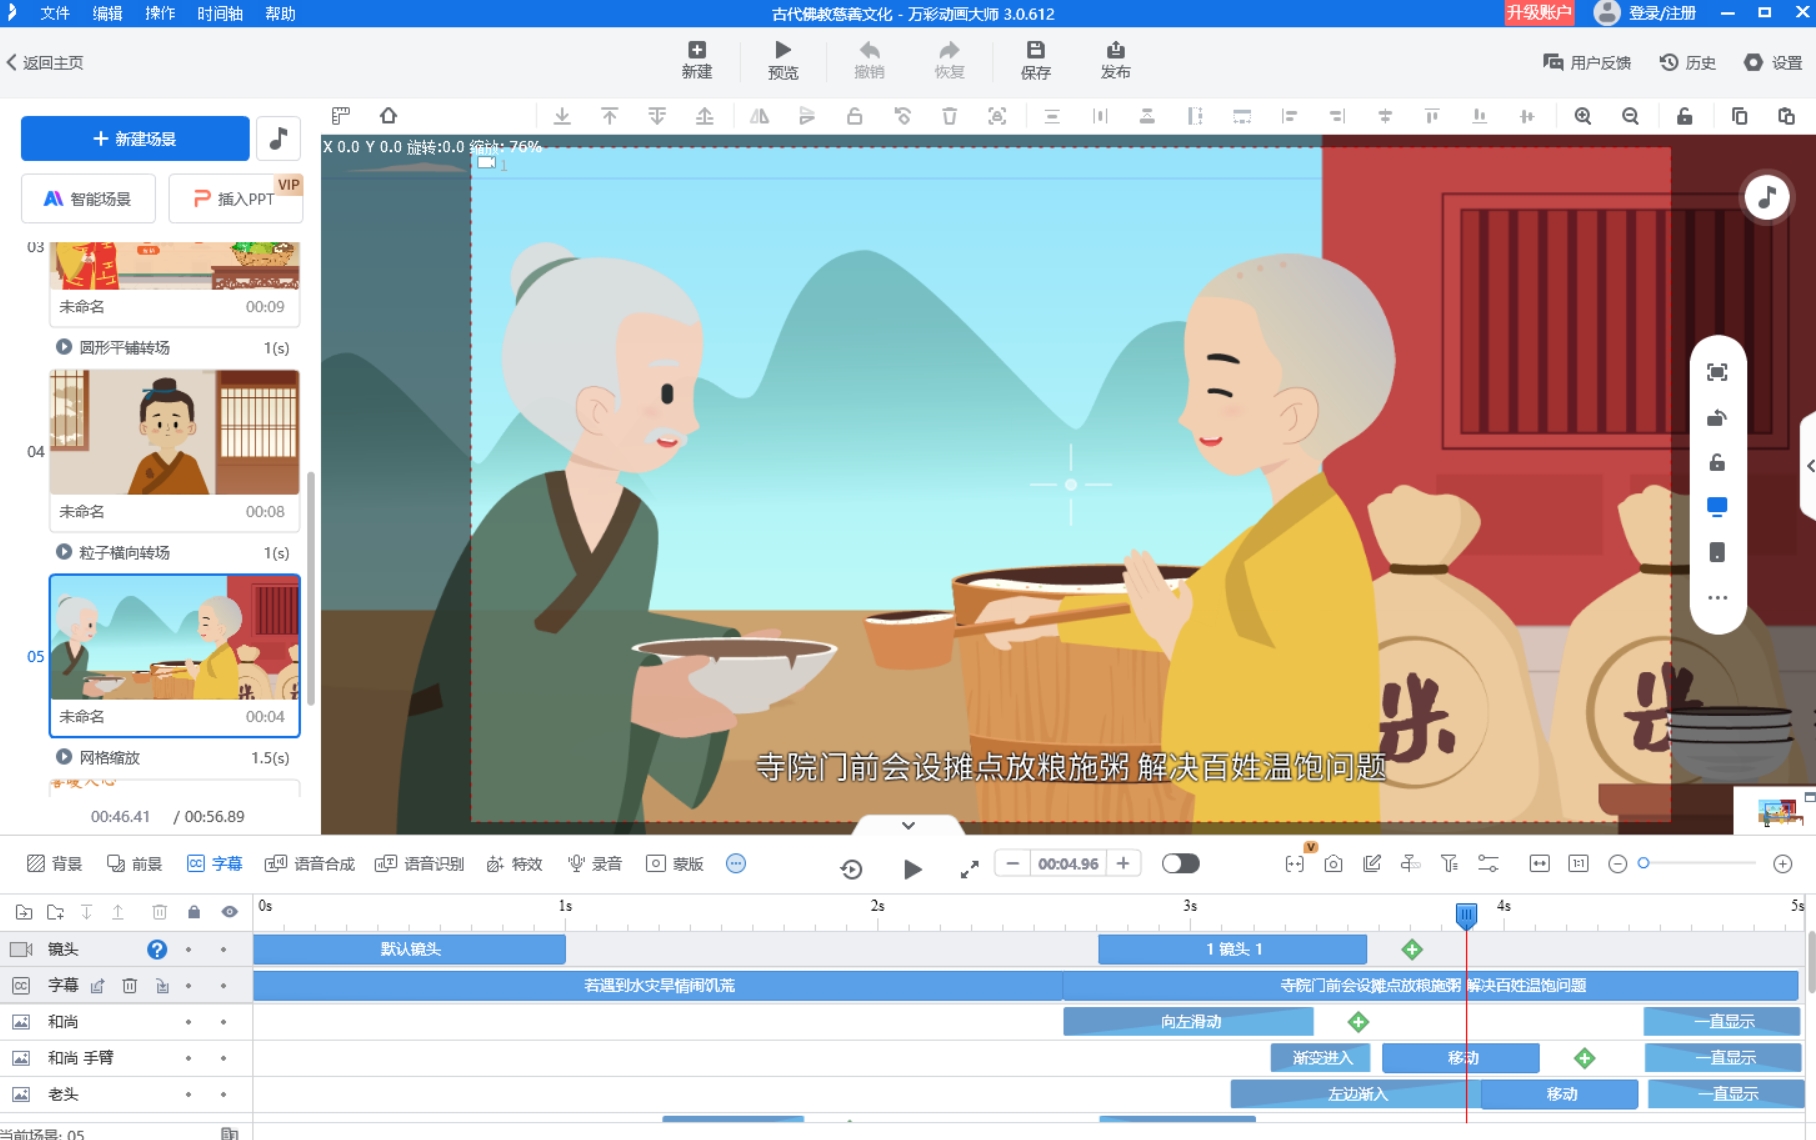1816x1140 pixels.
Task: Open the 时间轴 menu
Action: coord(220,13)
